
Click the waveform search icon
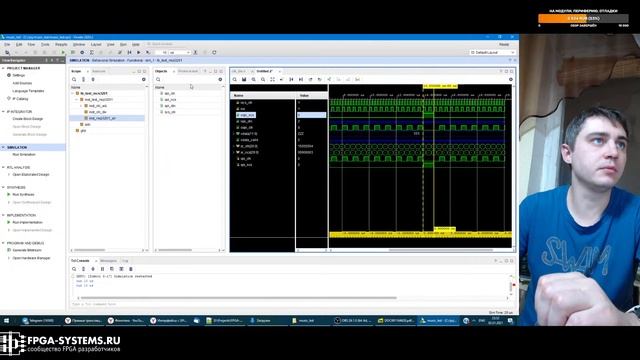[x=235, y=79]
